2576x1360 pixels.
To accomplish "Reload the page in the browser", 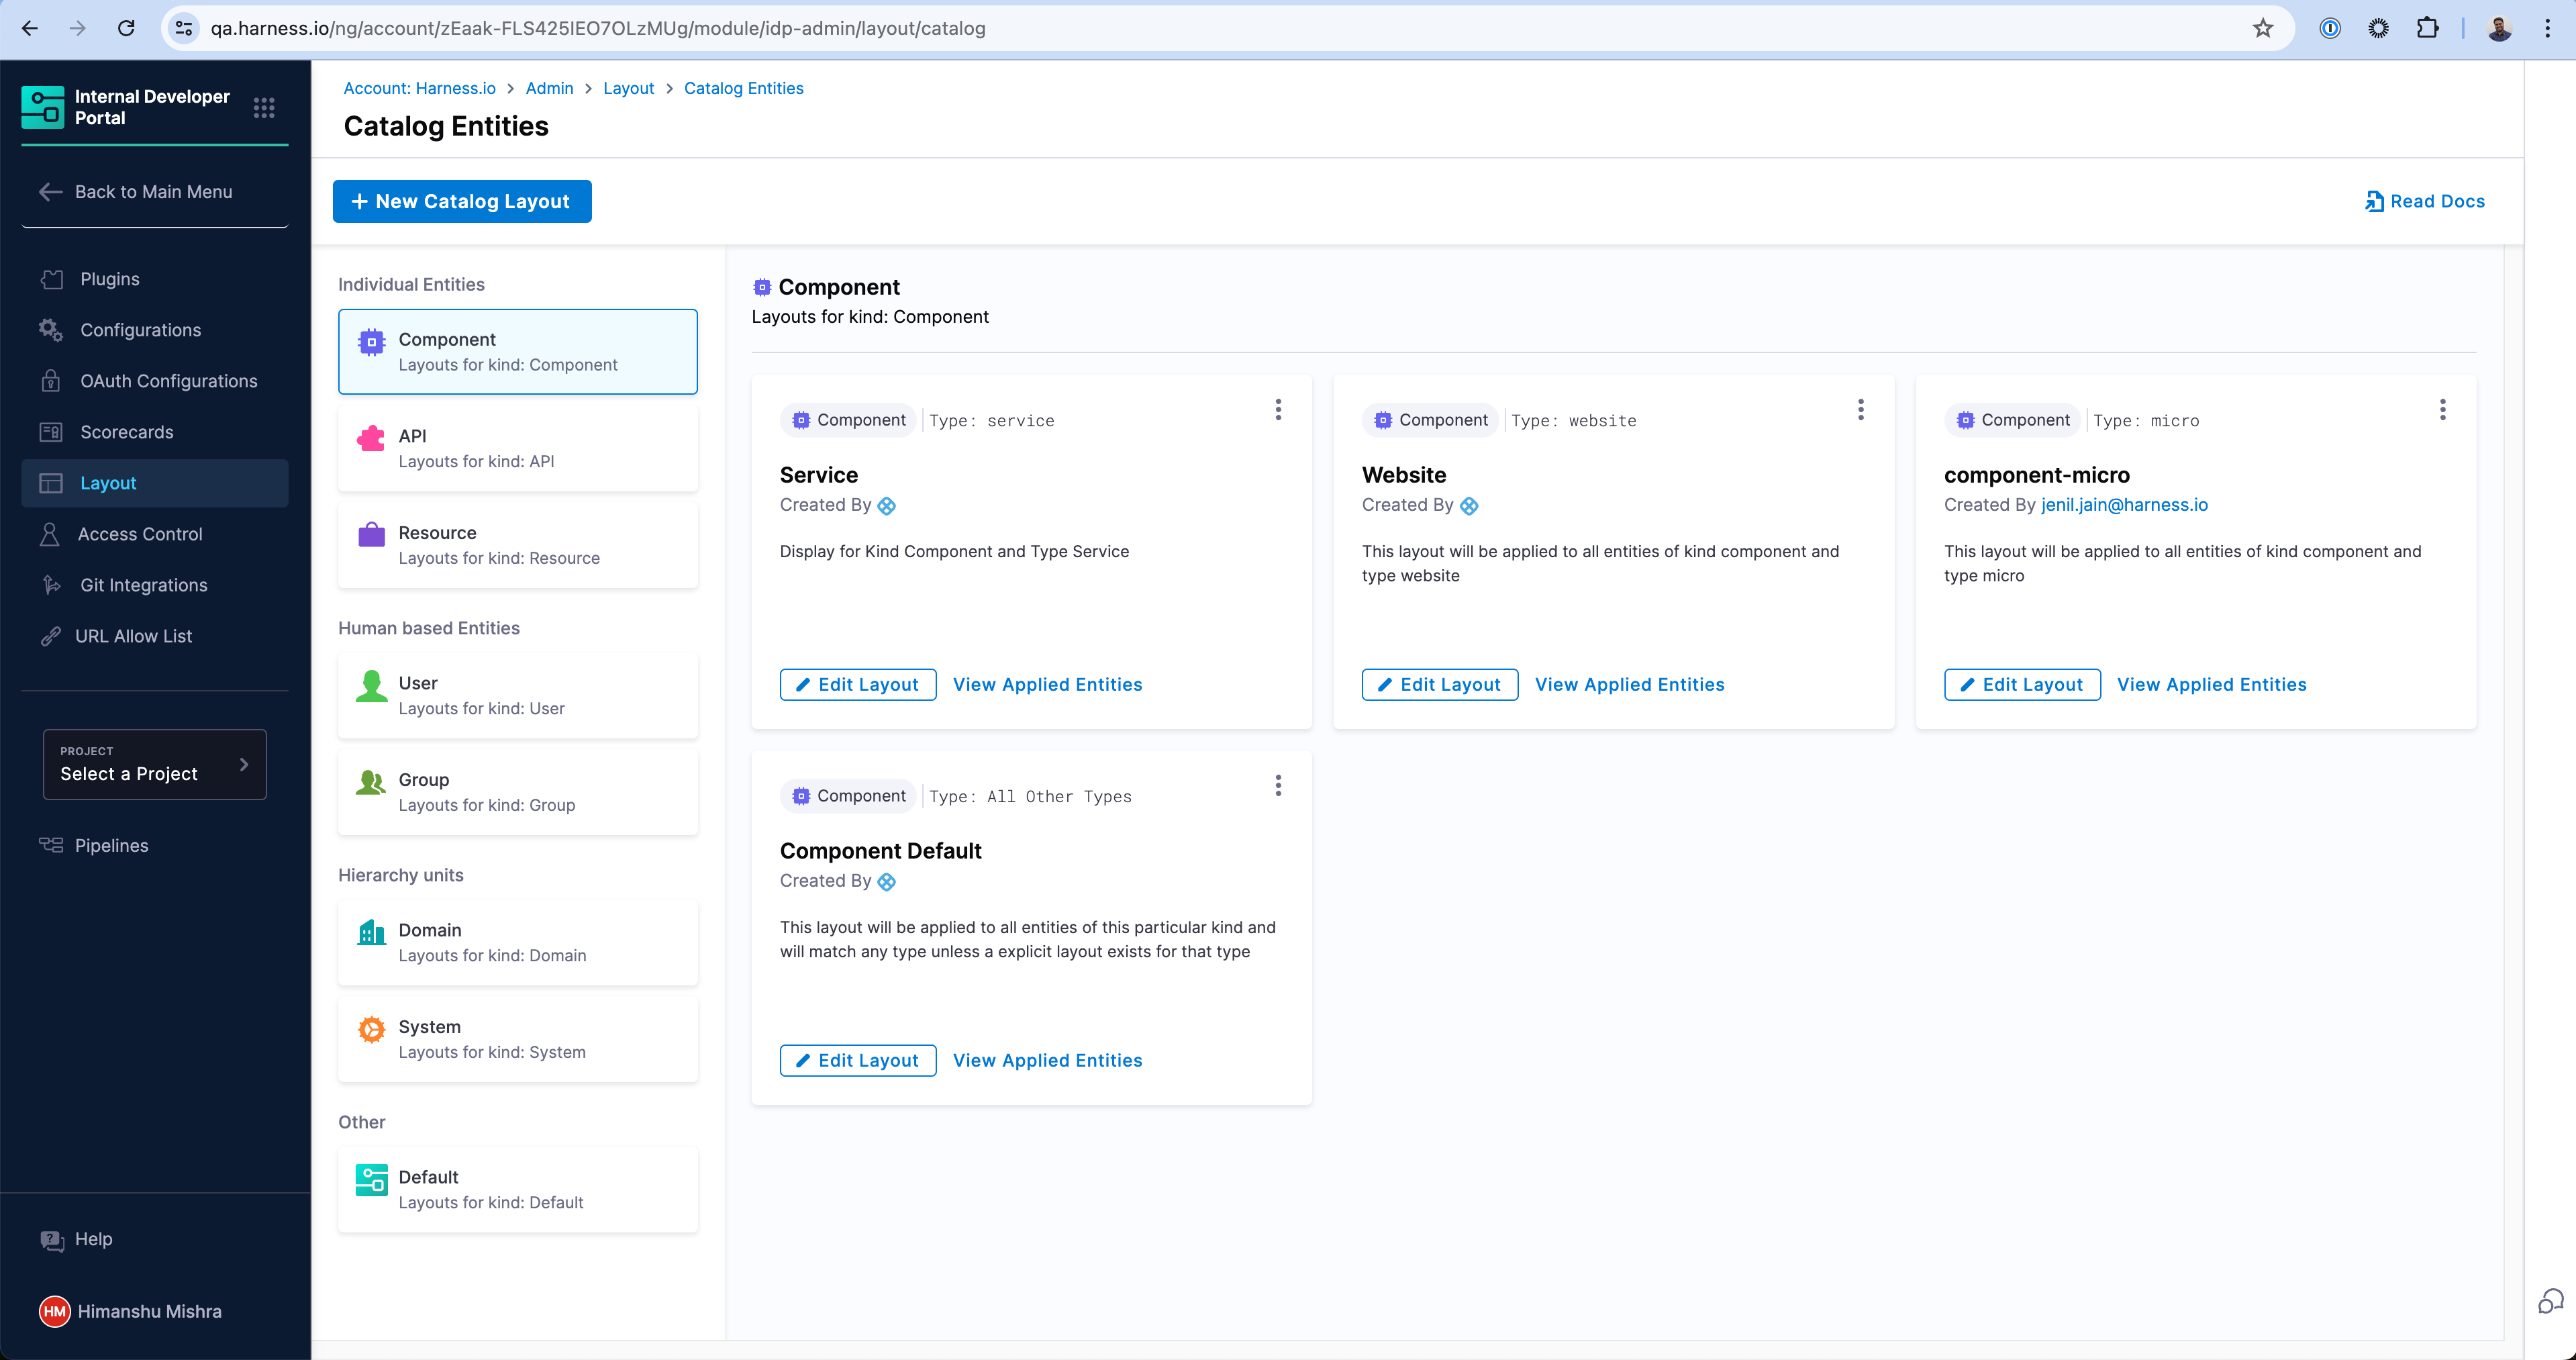I will 126,28.
